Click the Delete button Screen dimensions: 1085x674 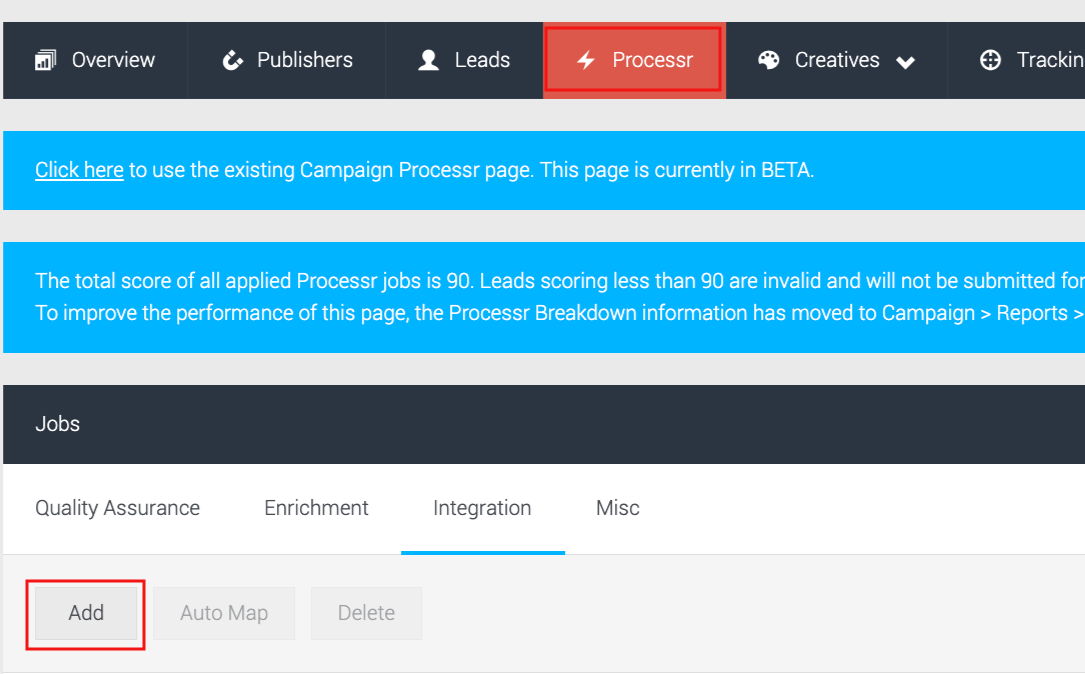pos(366,612)
